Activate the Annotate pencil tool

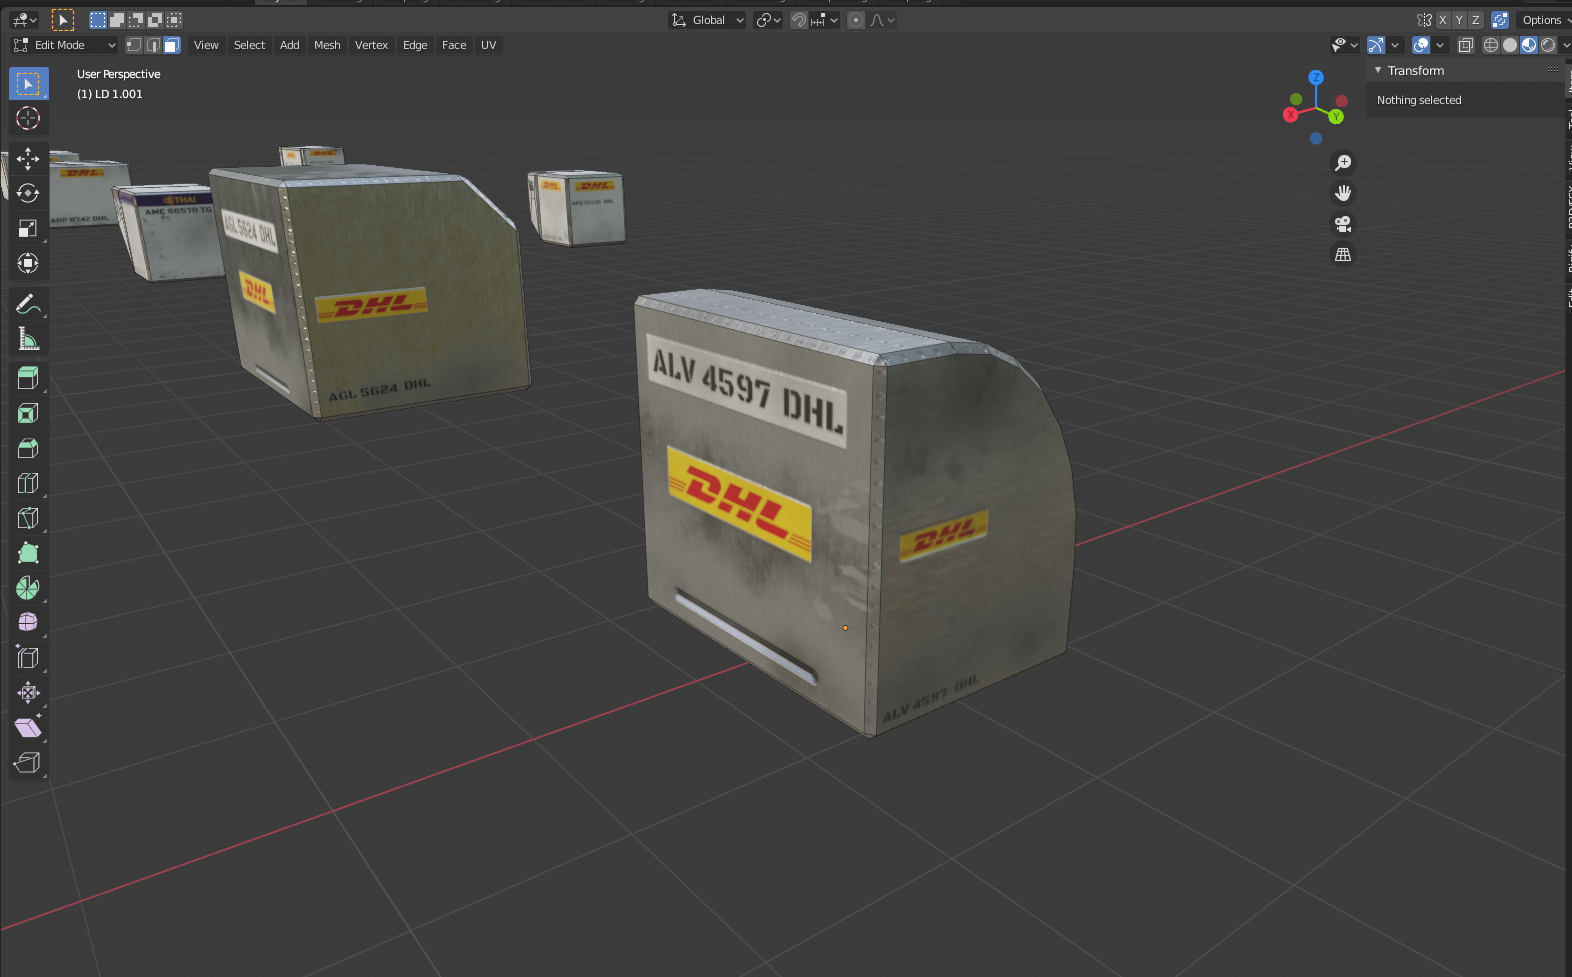point(28,304)
